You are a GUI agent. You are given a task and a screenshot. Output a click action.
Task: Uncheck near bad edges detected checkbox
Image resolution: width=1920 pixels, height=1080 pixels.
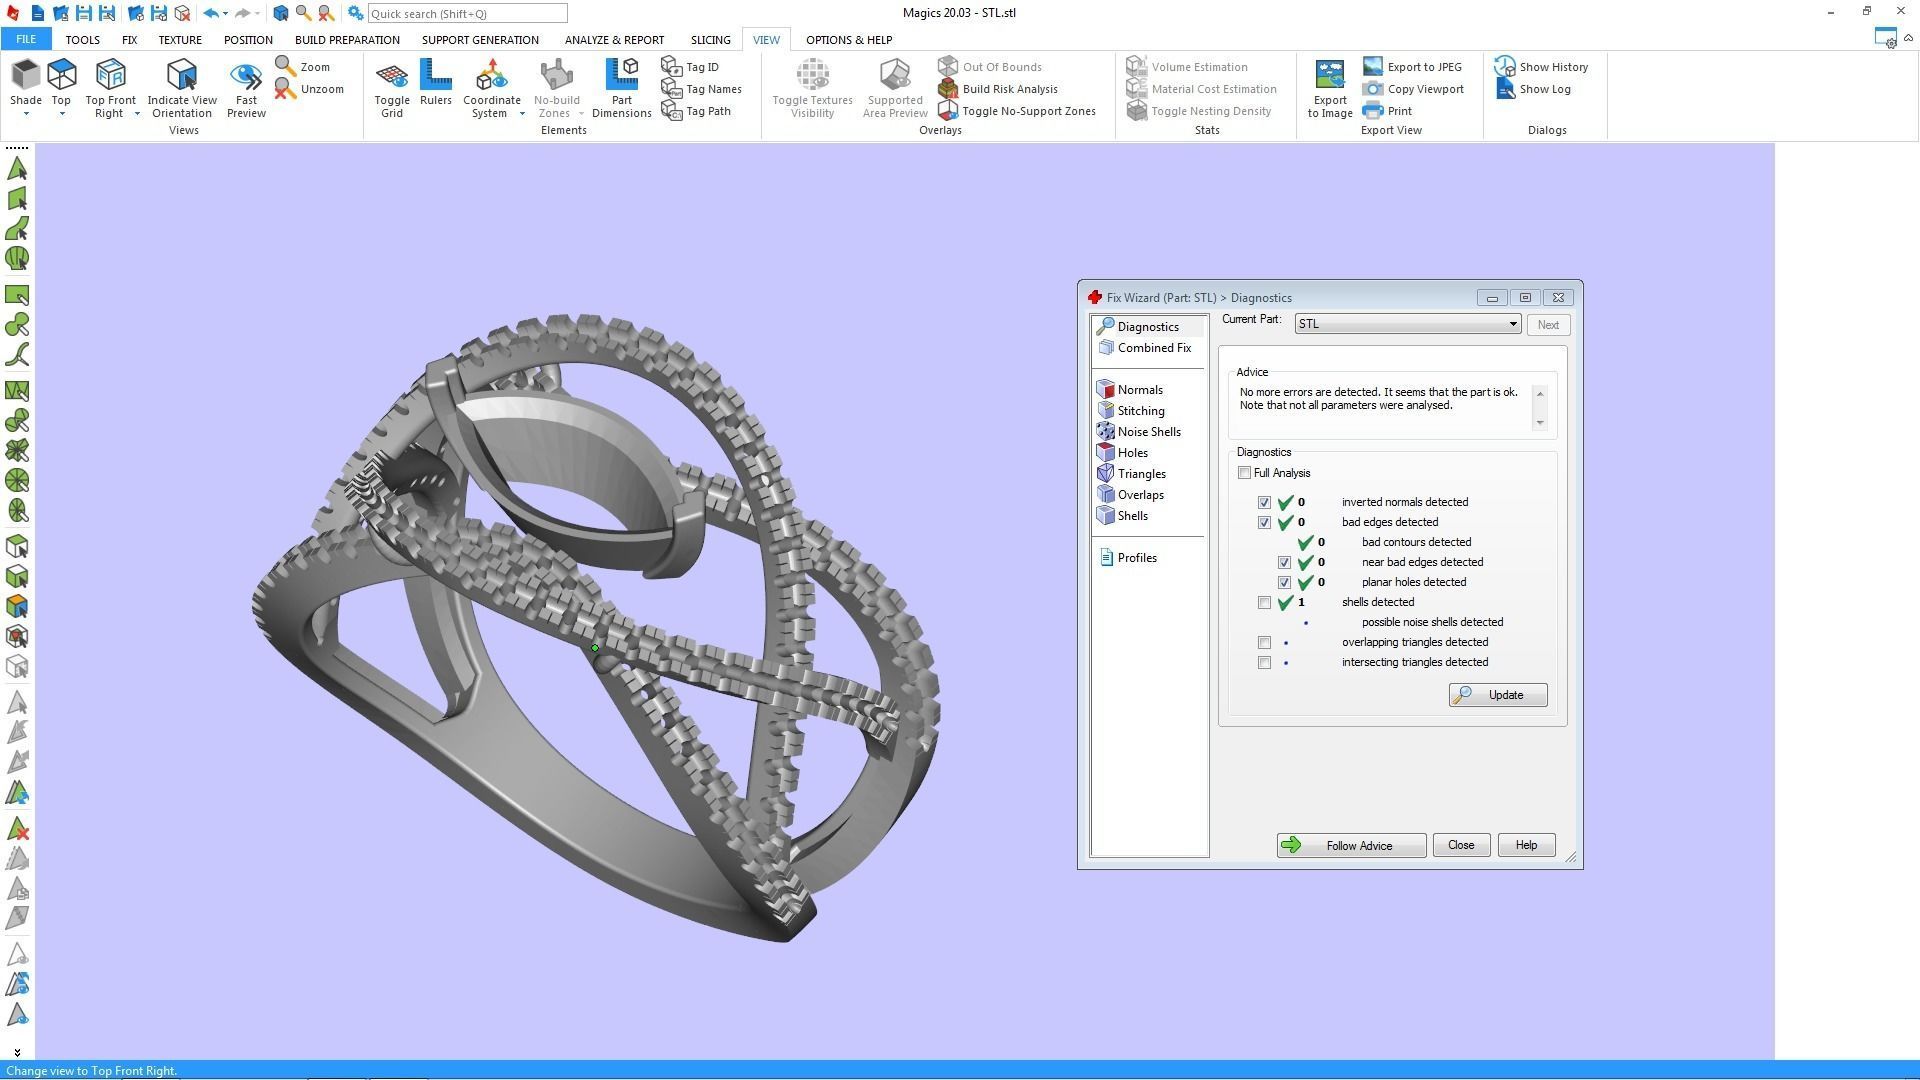pyautogui.click(x=1284, y=563)
